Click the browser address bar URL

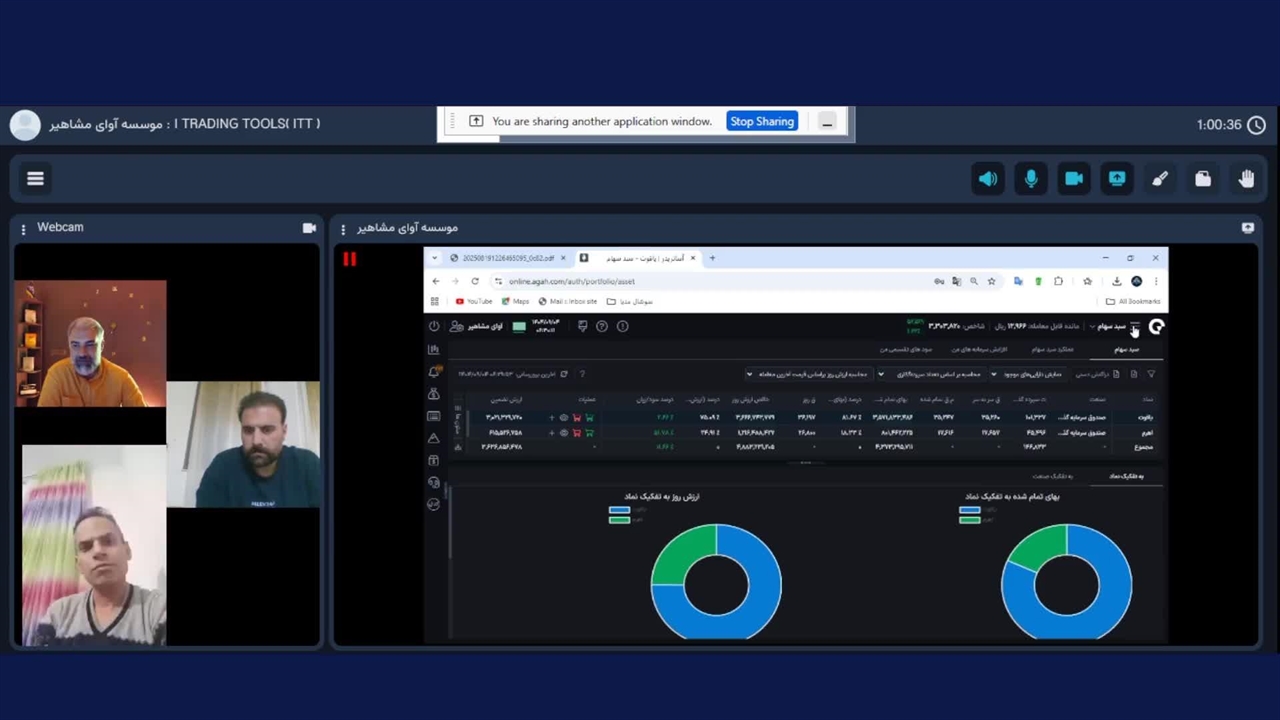[x=572, y=282]
